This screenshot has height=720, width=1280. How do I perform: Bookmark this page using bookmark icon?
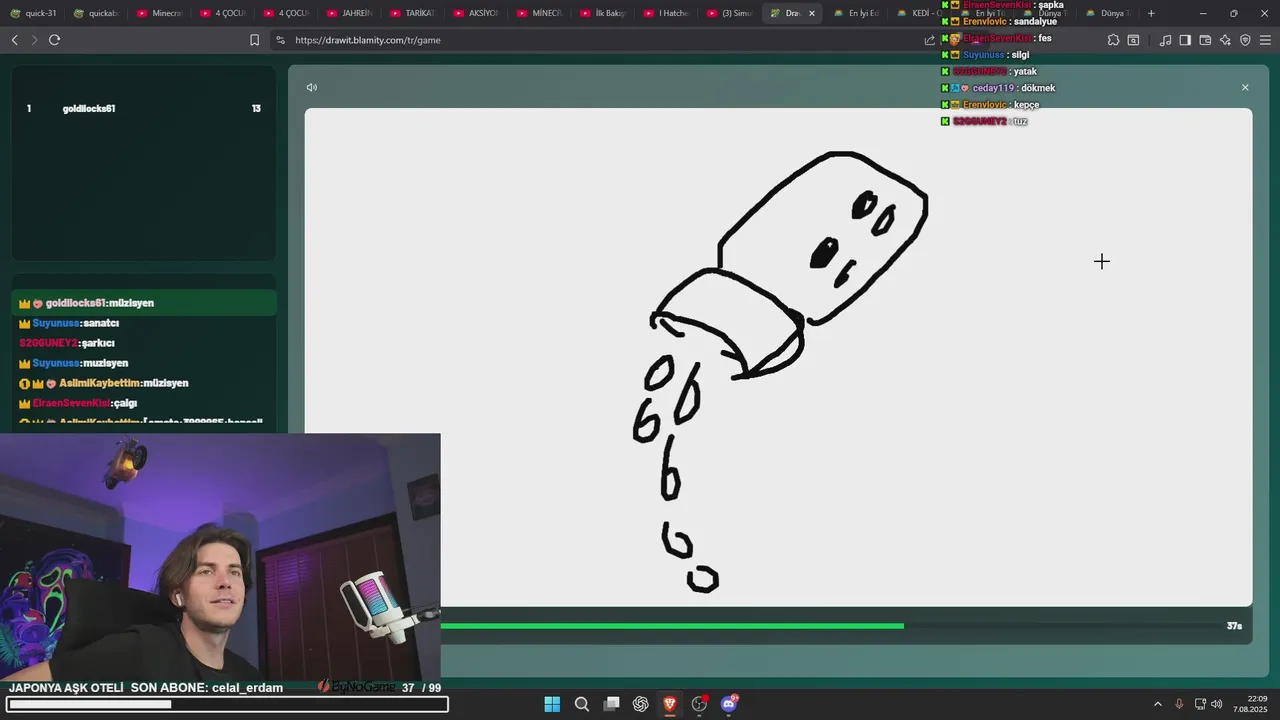tap(254, 40)
